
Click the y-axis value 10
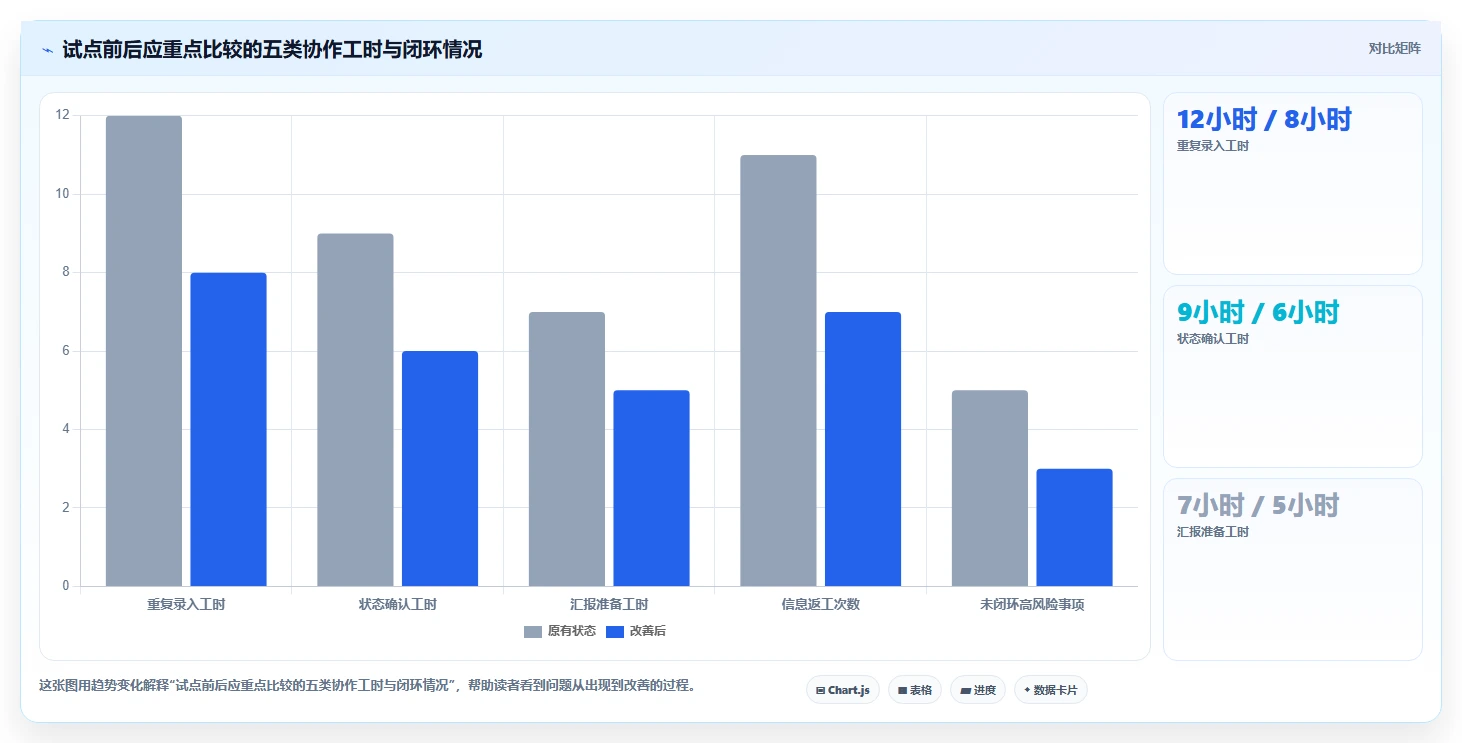pyautogui.click(x=63, y=194)
